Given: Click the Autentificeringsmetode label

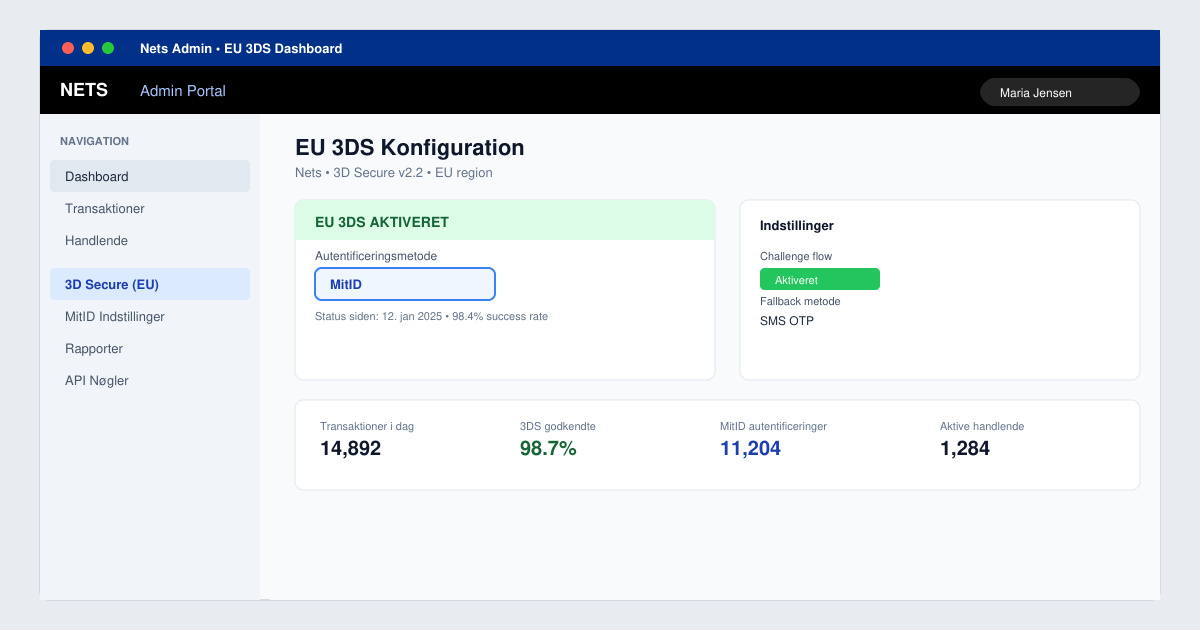Looking at the screenshot, I should (376, 256).
